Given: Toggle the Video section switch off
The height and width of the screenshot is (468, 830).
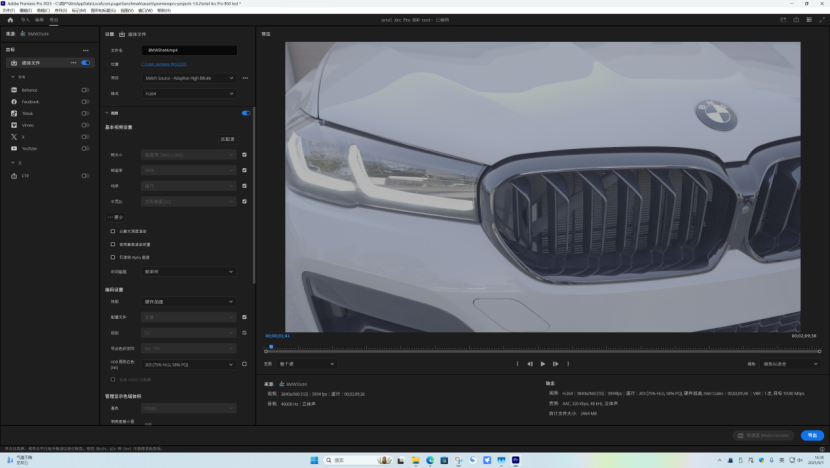Looking at the screenshot, I should click(x=246, y=113).
